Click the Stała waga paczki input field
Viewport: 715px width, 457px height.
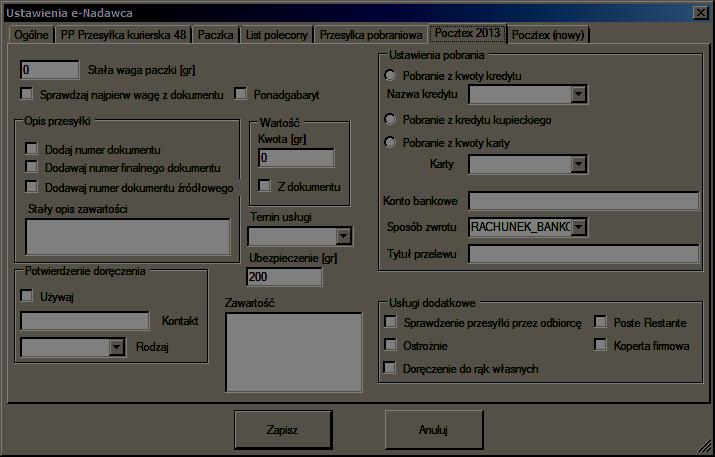coord(50,70)
